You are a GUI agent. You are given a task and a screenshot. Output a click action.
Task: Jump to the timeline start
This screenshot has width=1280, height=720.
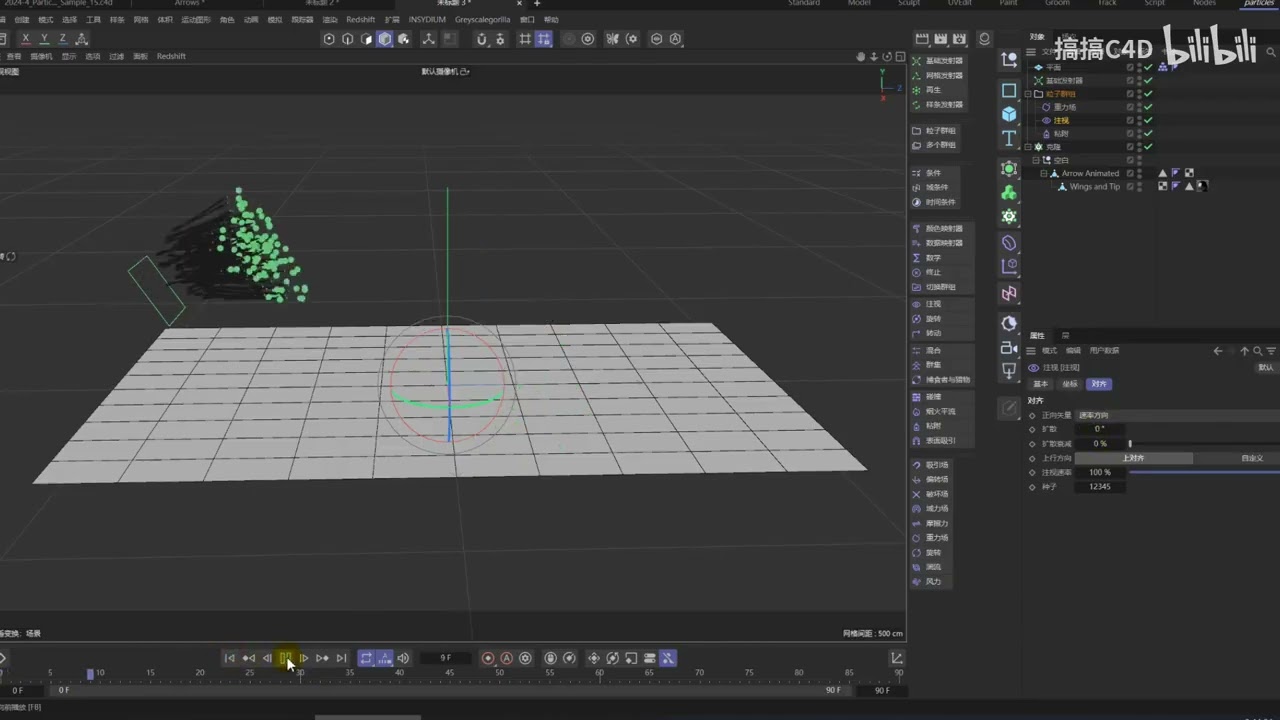point(229,658)
